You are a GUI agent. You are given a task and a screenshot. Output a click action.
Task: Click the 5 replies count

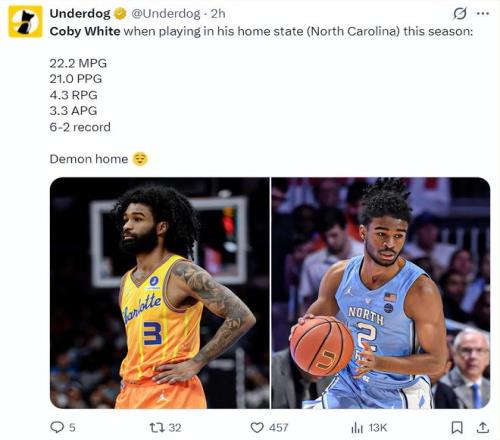[72, 428]
